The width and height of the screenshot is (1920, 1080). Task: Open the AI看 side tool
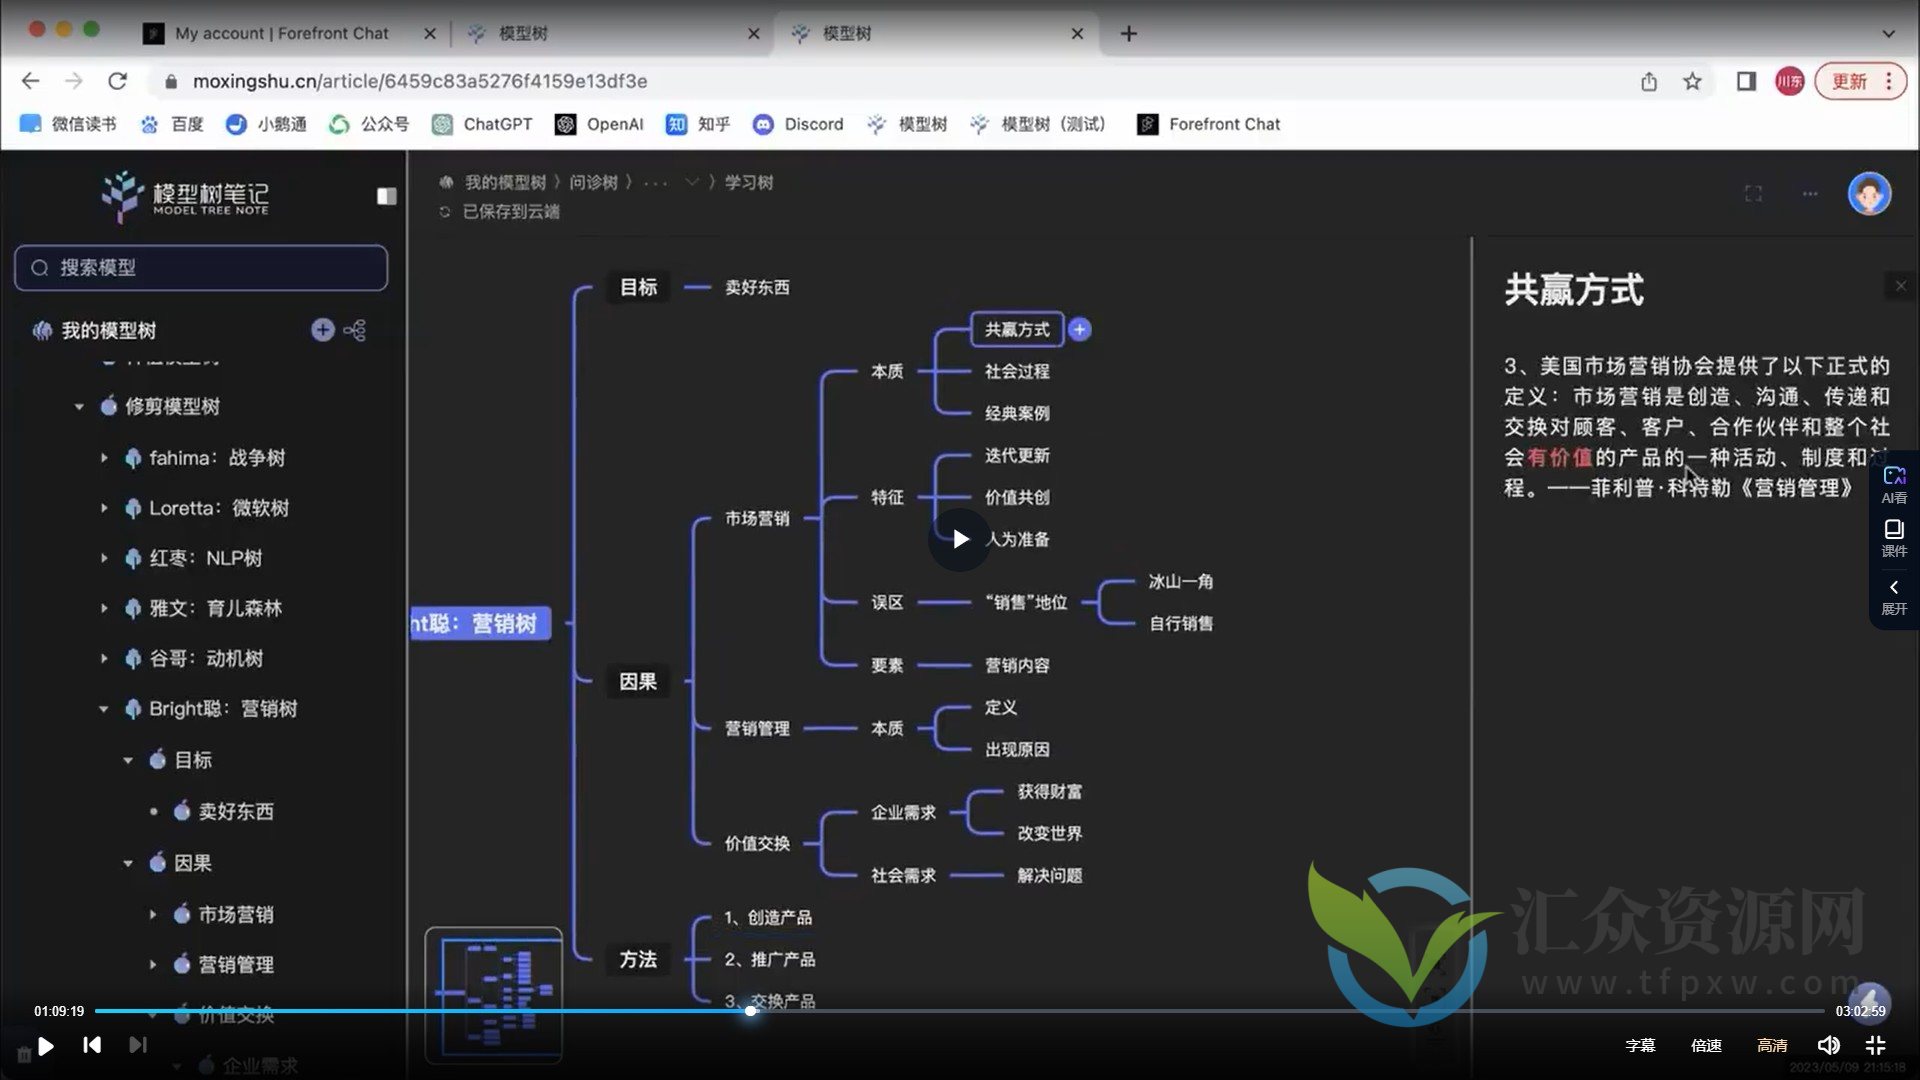pyautogui.click(x=1893, y=484)
